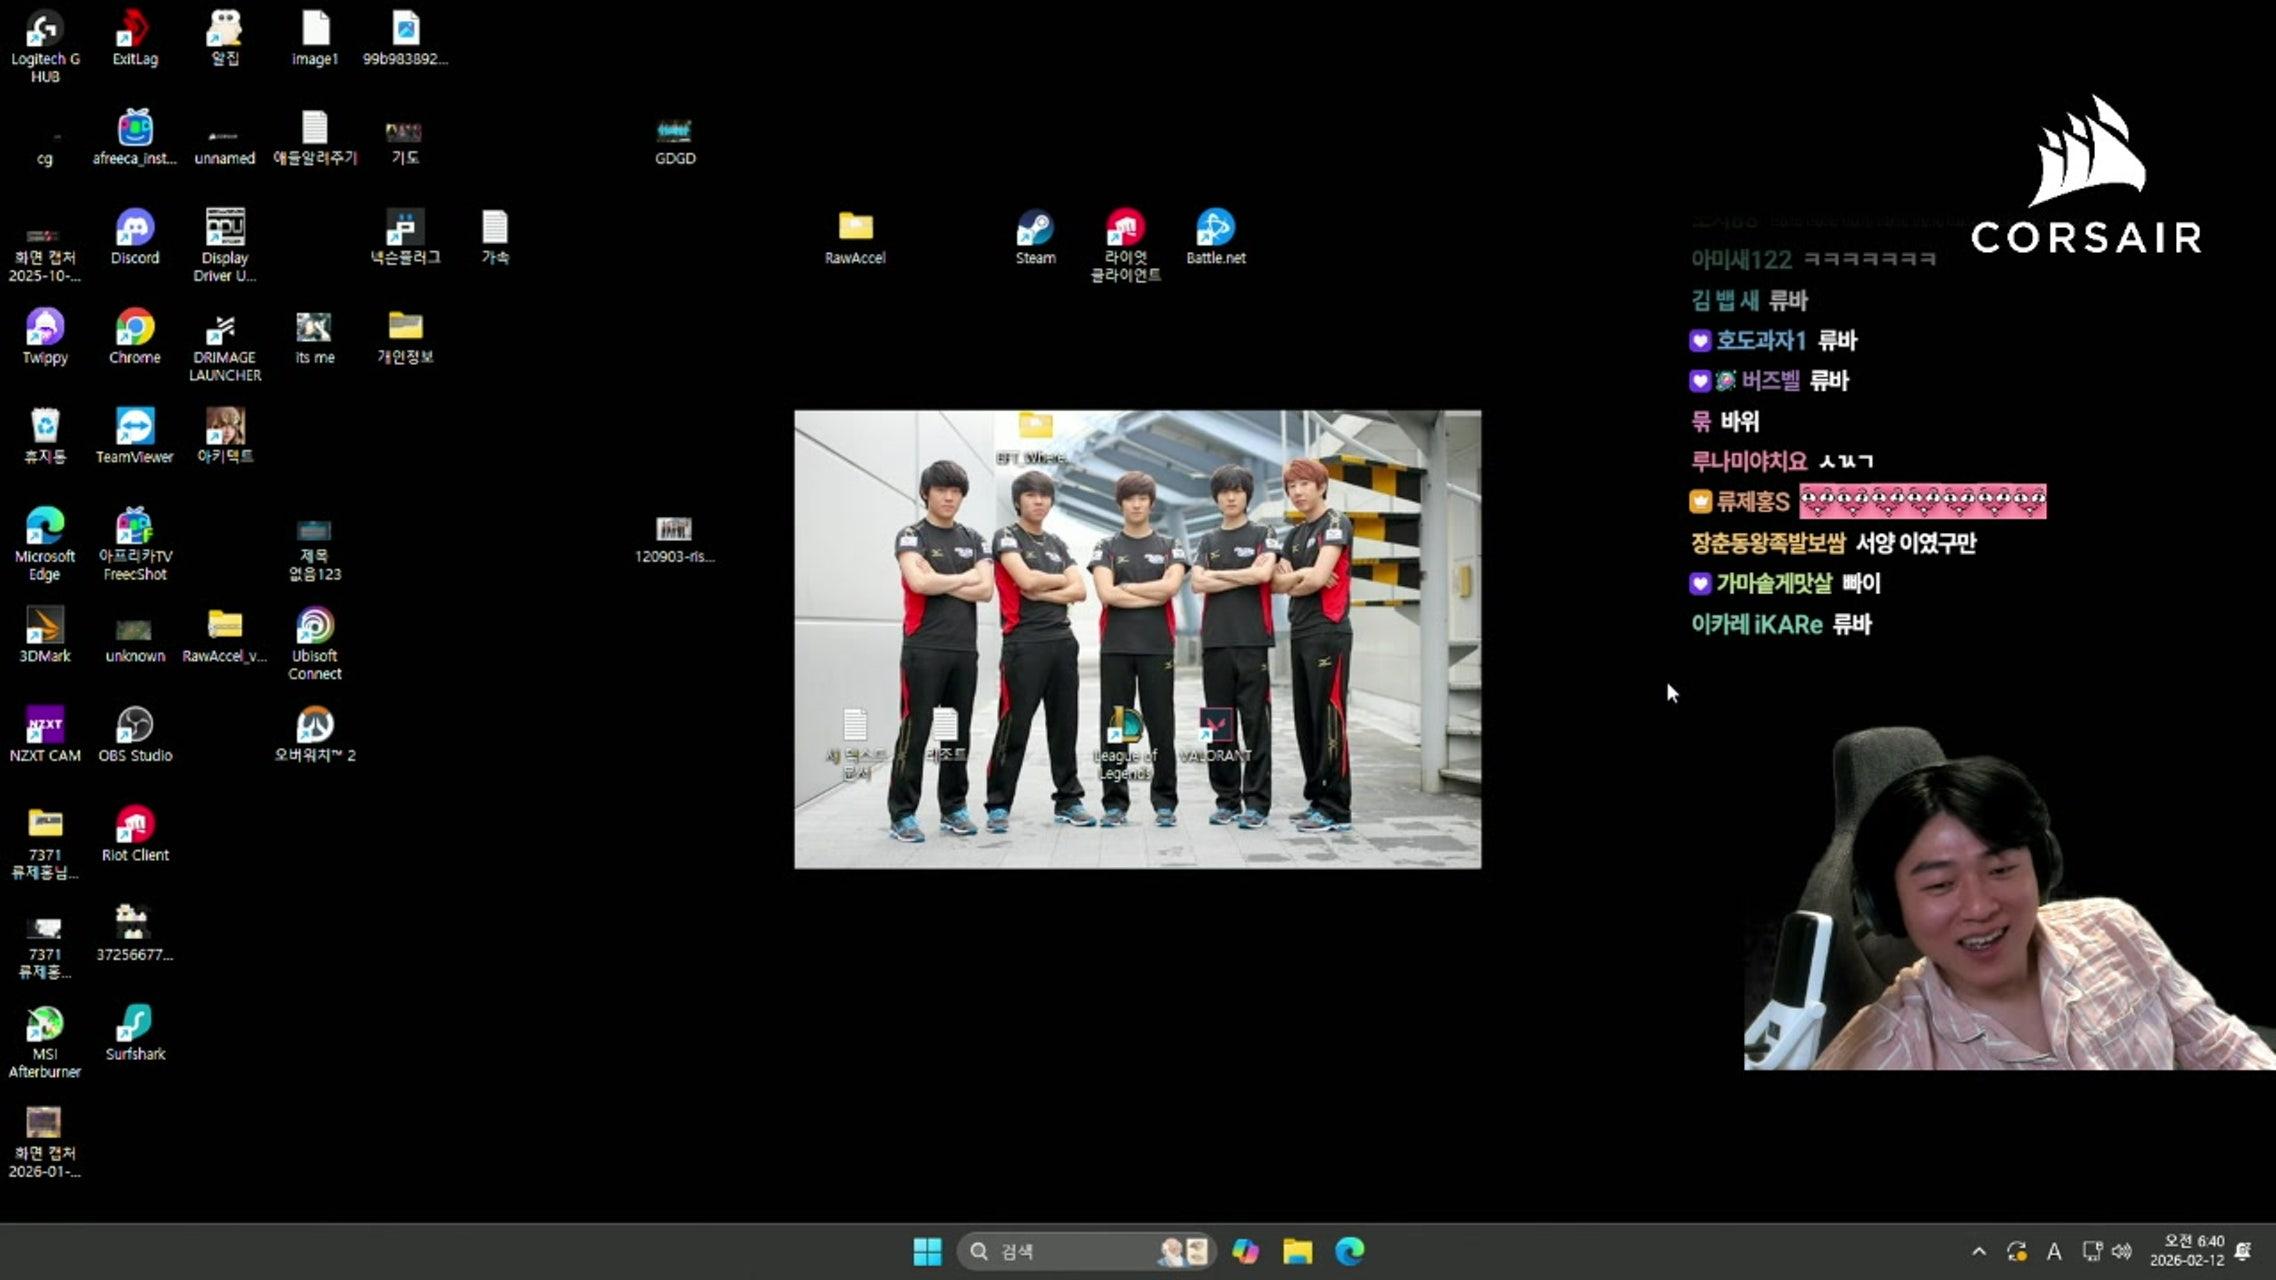The image size is (2276, 1280).
Task: Open the clock and date panel
Action: (x=2186, y=1251)
